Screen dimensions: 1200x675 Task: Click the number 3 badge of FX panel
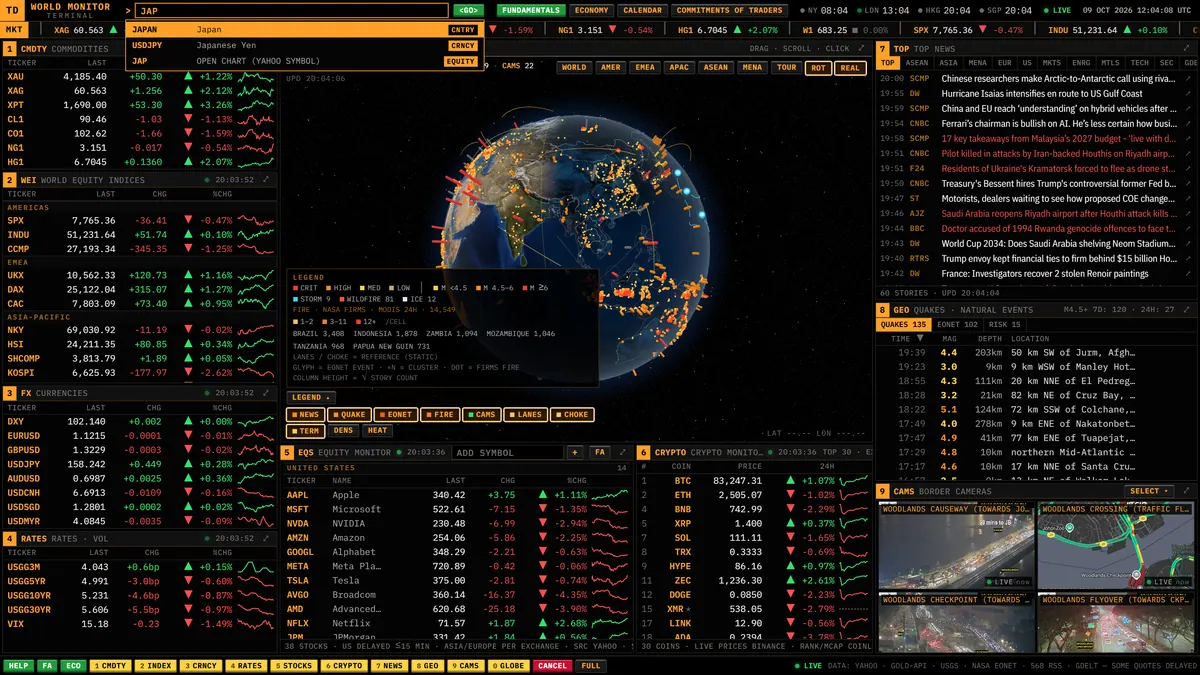point(10,393)
